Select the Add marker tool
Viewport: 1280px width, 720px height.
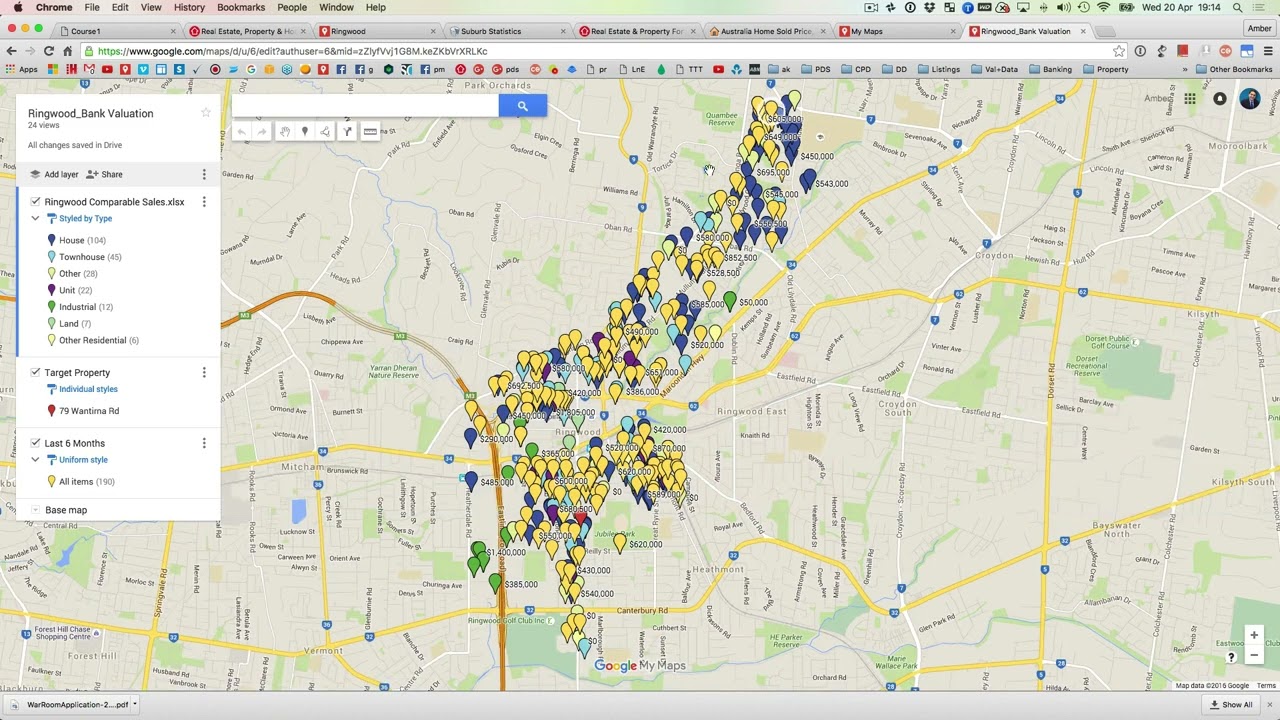pos(305,132)
